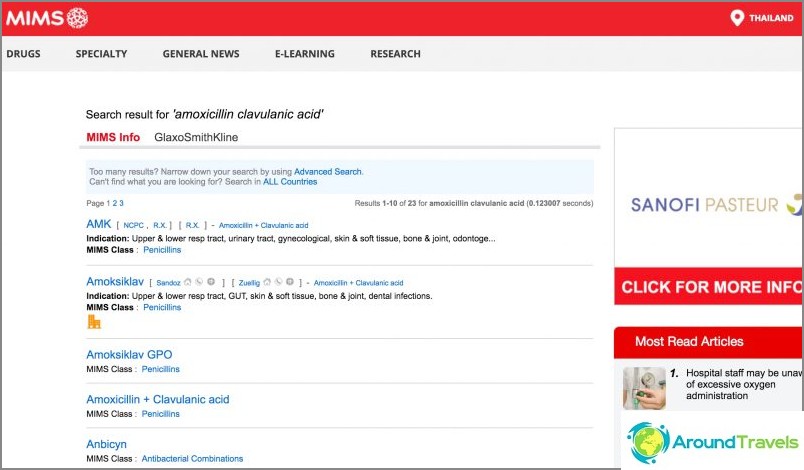Open the AMK drug entry
This screenshot has width=804, height=470.
[x=98, y=224]
